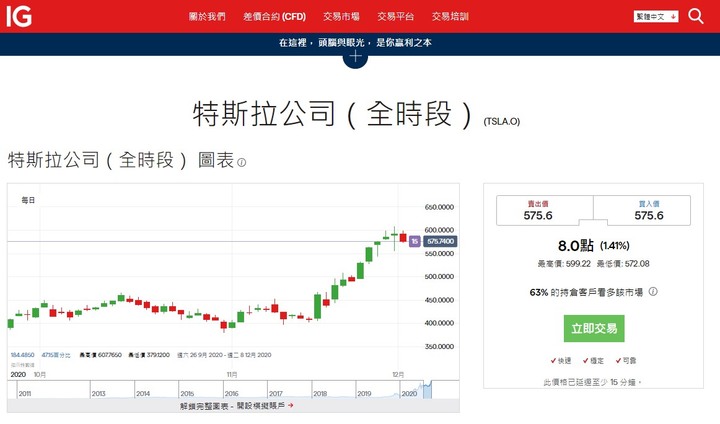Click the purple 15 delay badge
The width and height of the screenshot is (720, 424).
pyautogui.click(x=415, y=241)
